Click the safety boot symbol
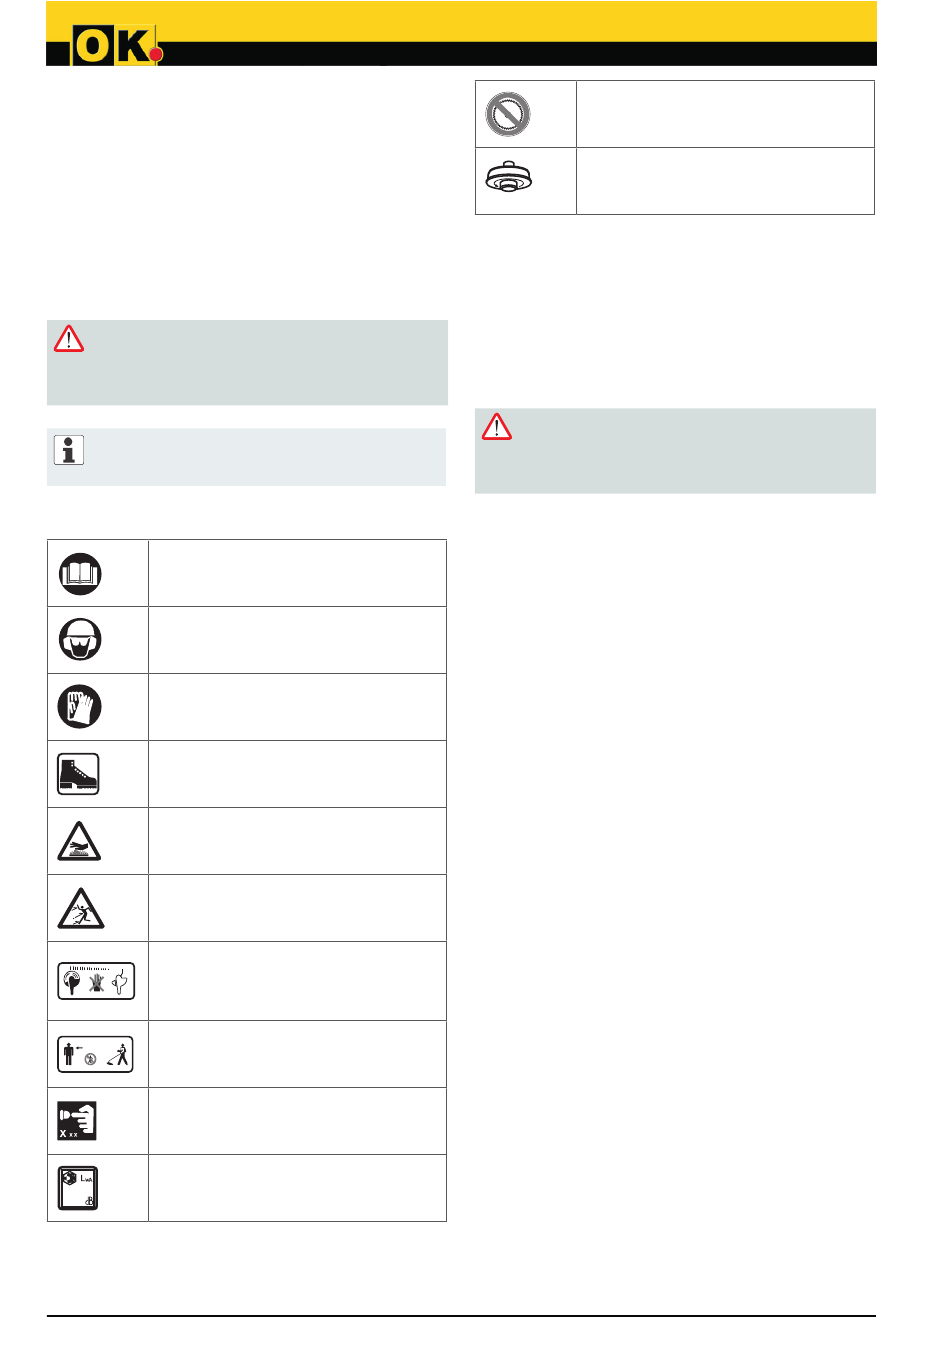The image size is (950, 1364). click(x=79, y=774)
